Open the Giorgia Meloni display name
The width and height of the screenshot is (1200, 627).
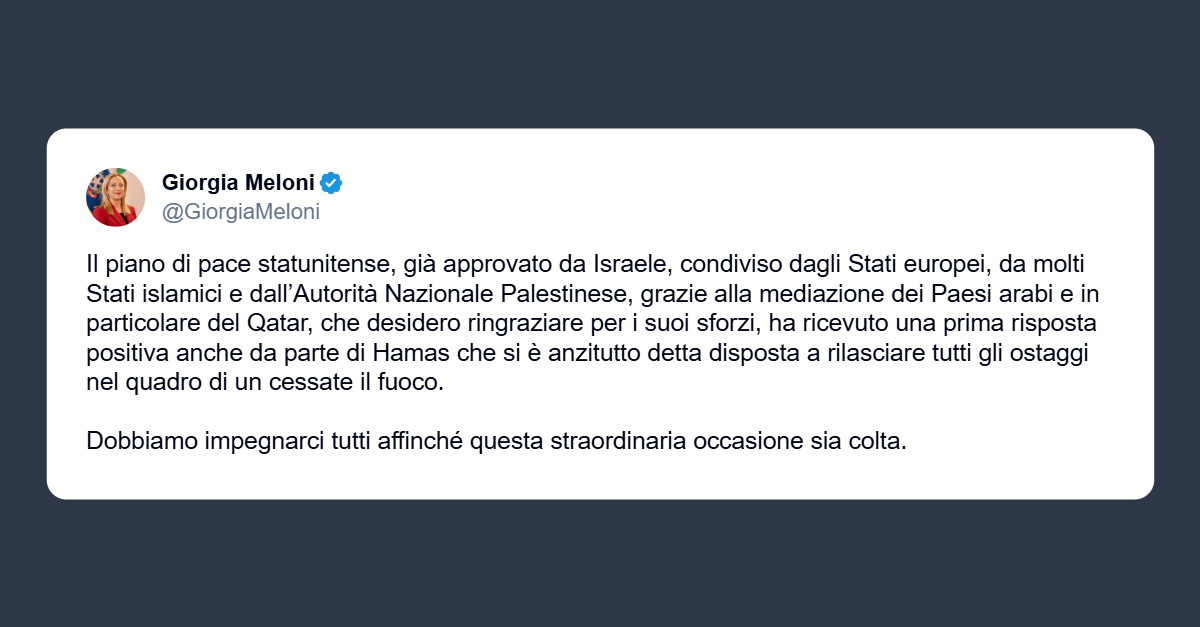point(238,183)
